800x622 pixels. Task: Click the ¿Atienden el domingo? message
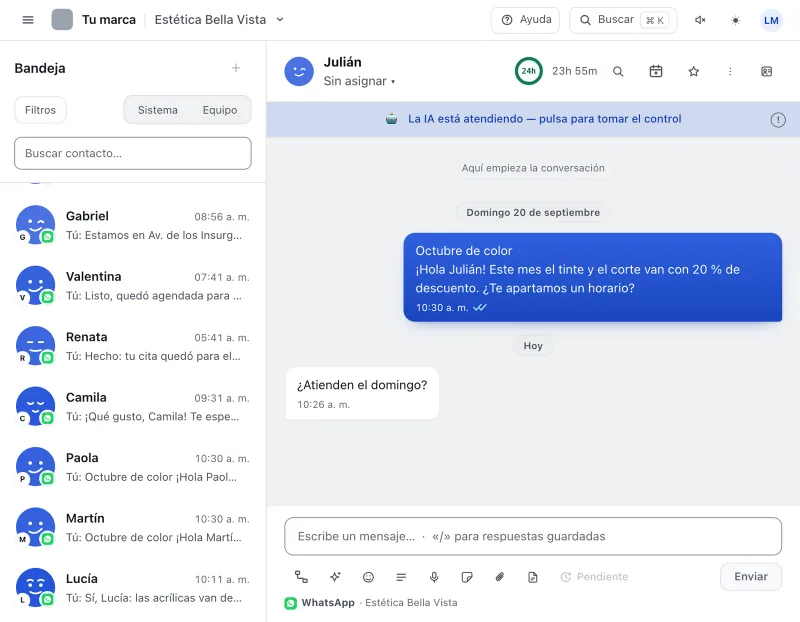(362, 393)
